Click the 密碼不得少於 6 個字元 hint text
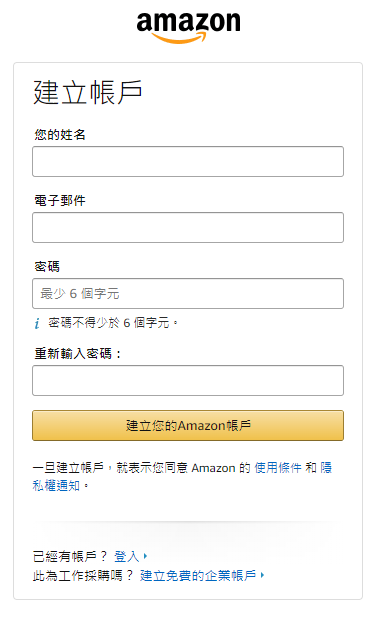 click(x=113, y=323)
